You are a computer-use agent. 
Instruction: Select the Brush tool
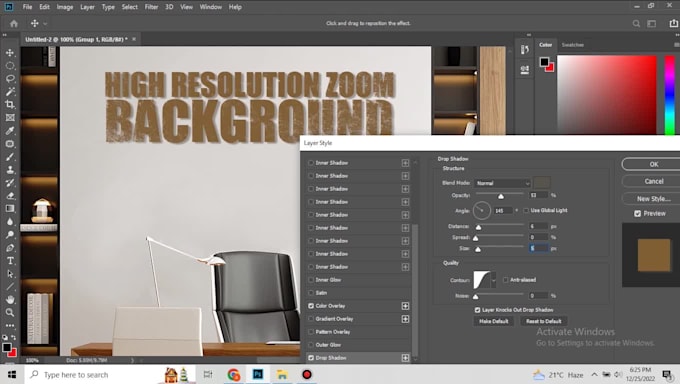coord(10,157)
